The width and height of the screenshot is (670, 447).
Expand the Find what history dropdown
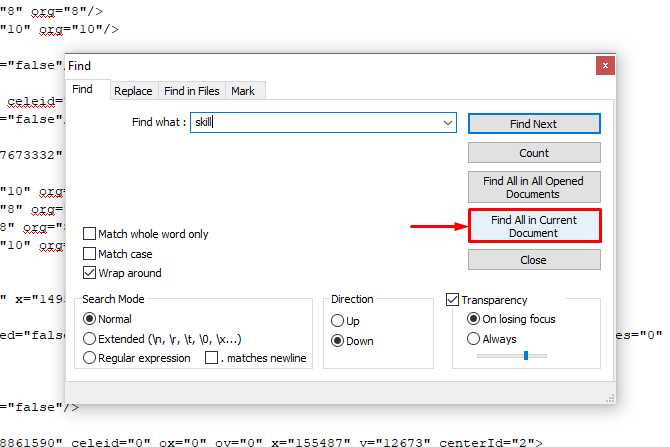click(x=448, y=123)
